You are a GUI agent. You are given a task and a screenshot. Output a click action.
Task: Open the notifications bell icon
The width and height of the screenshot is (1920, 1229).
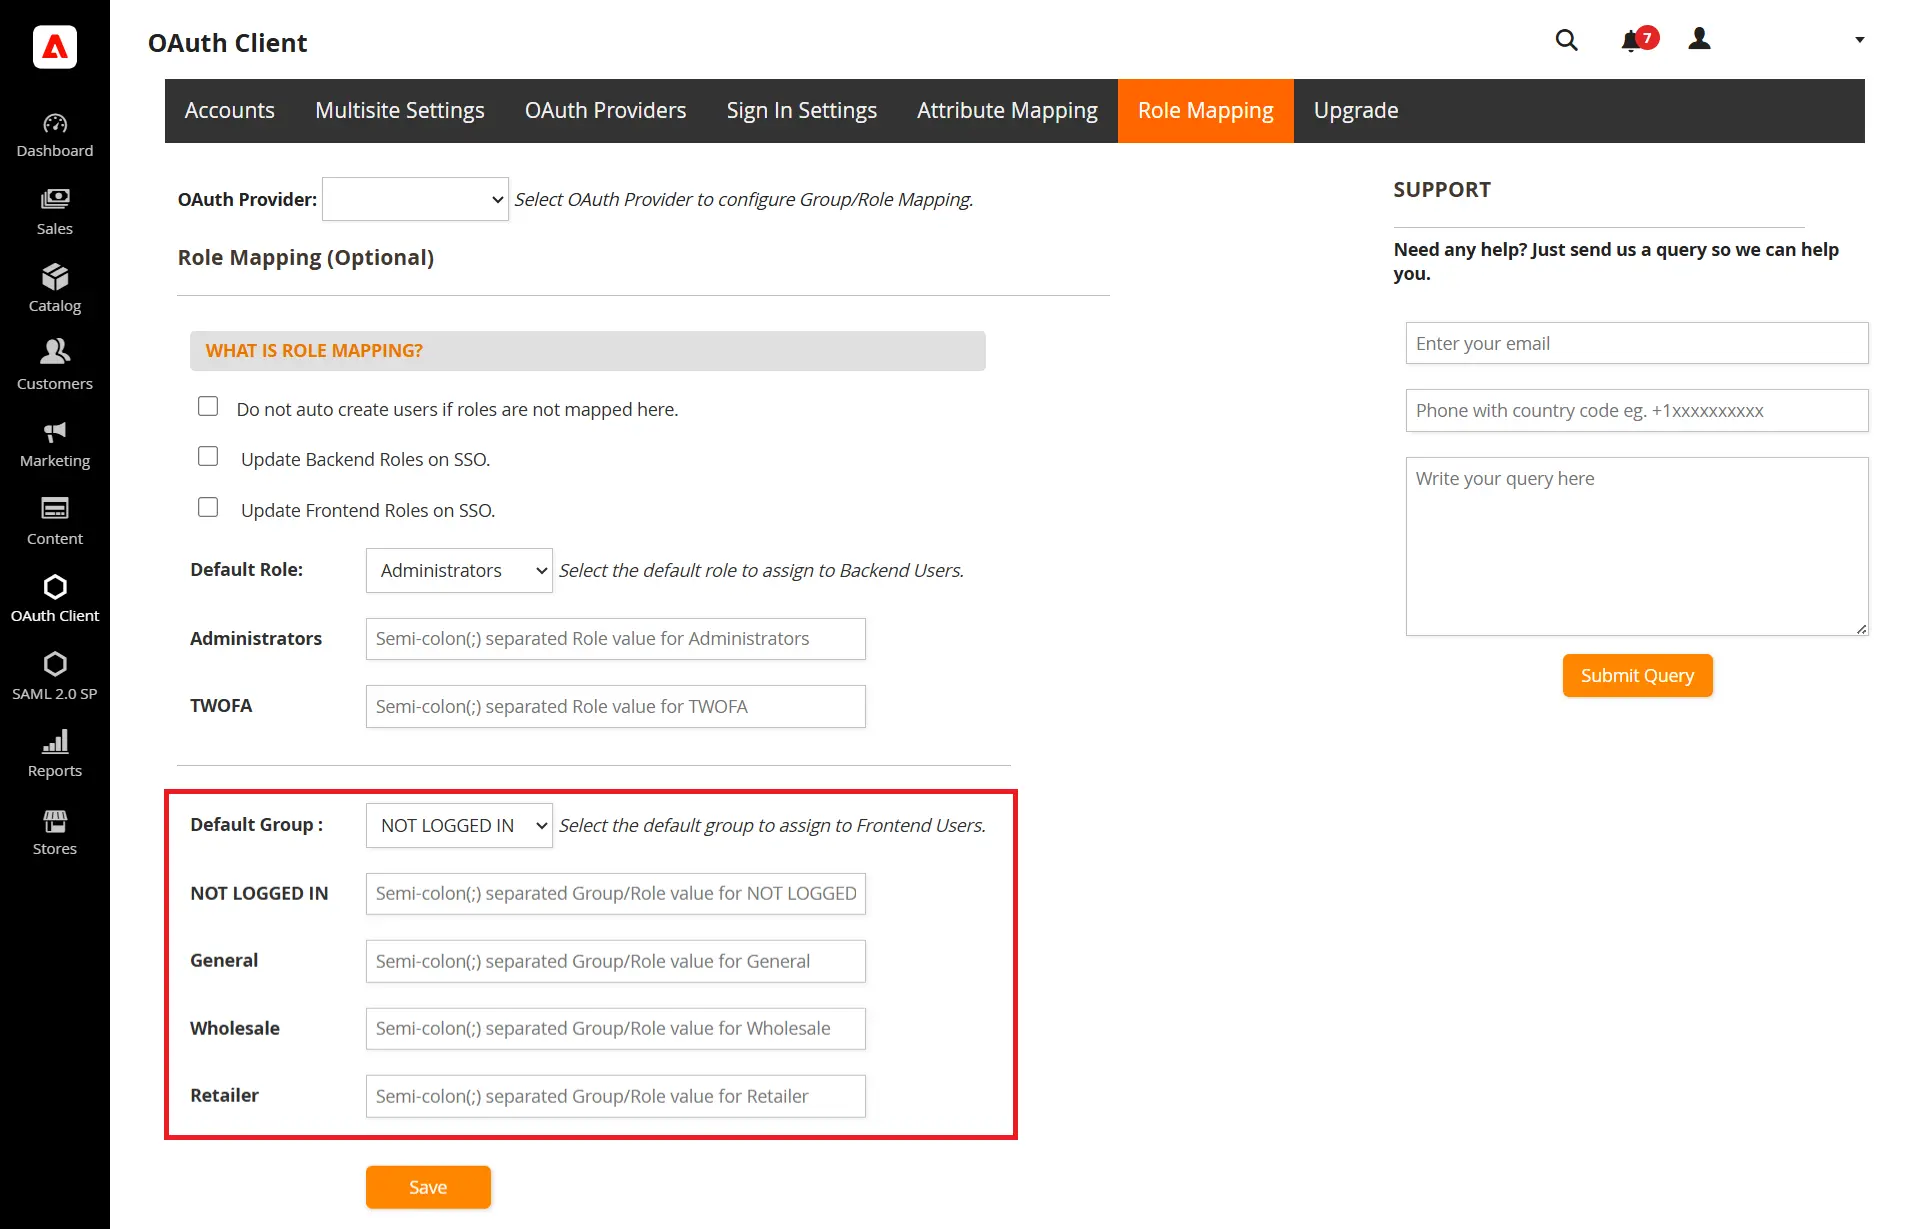click(1631, 41)
